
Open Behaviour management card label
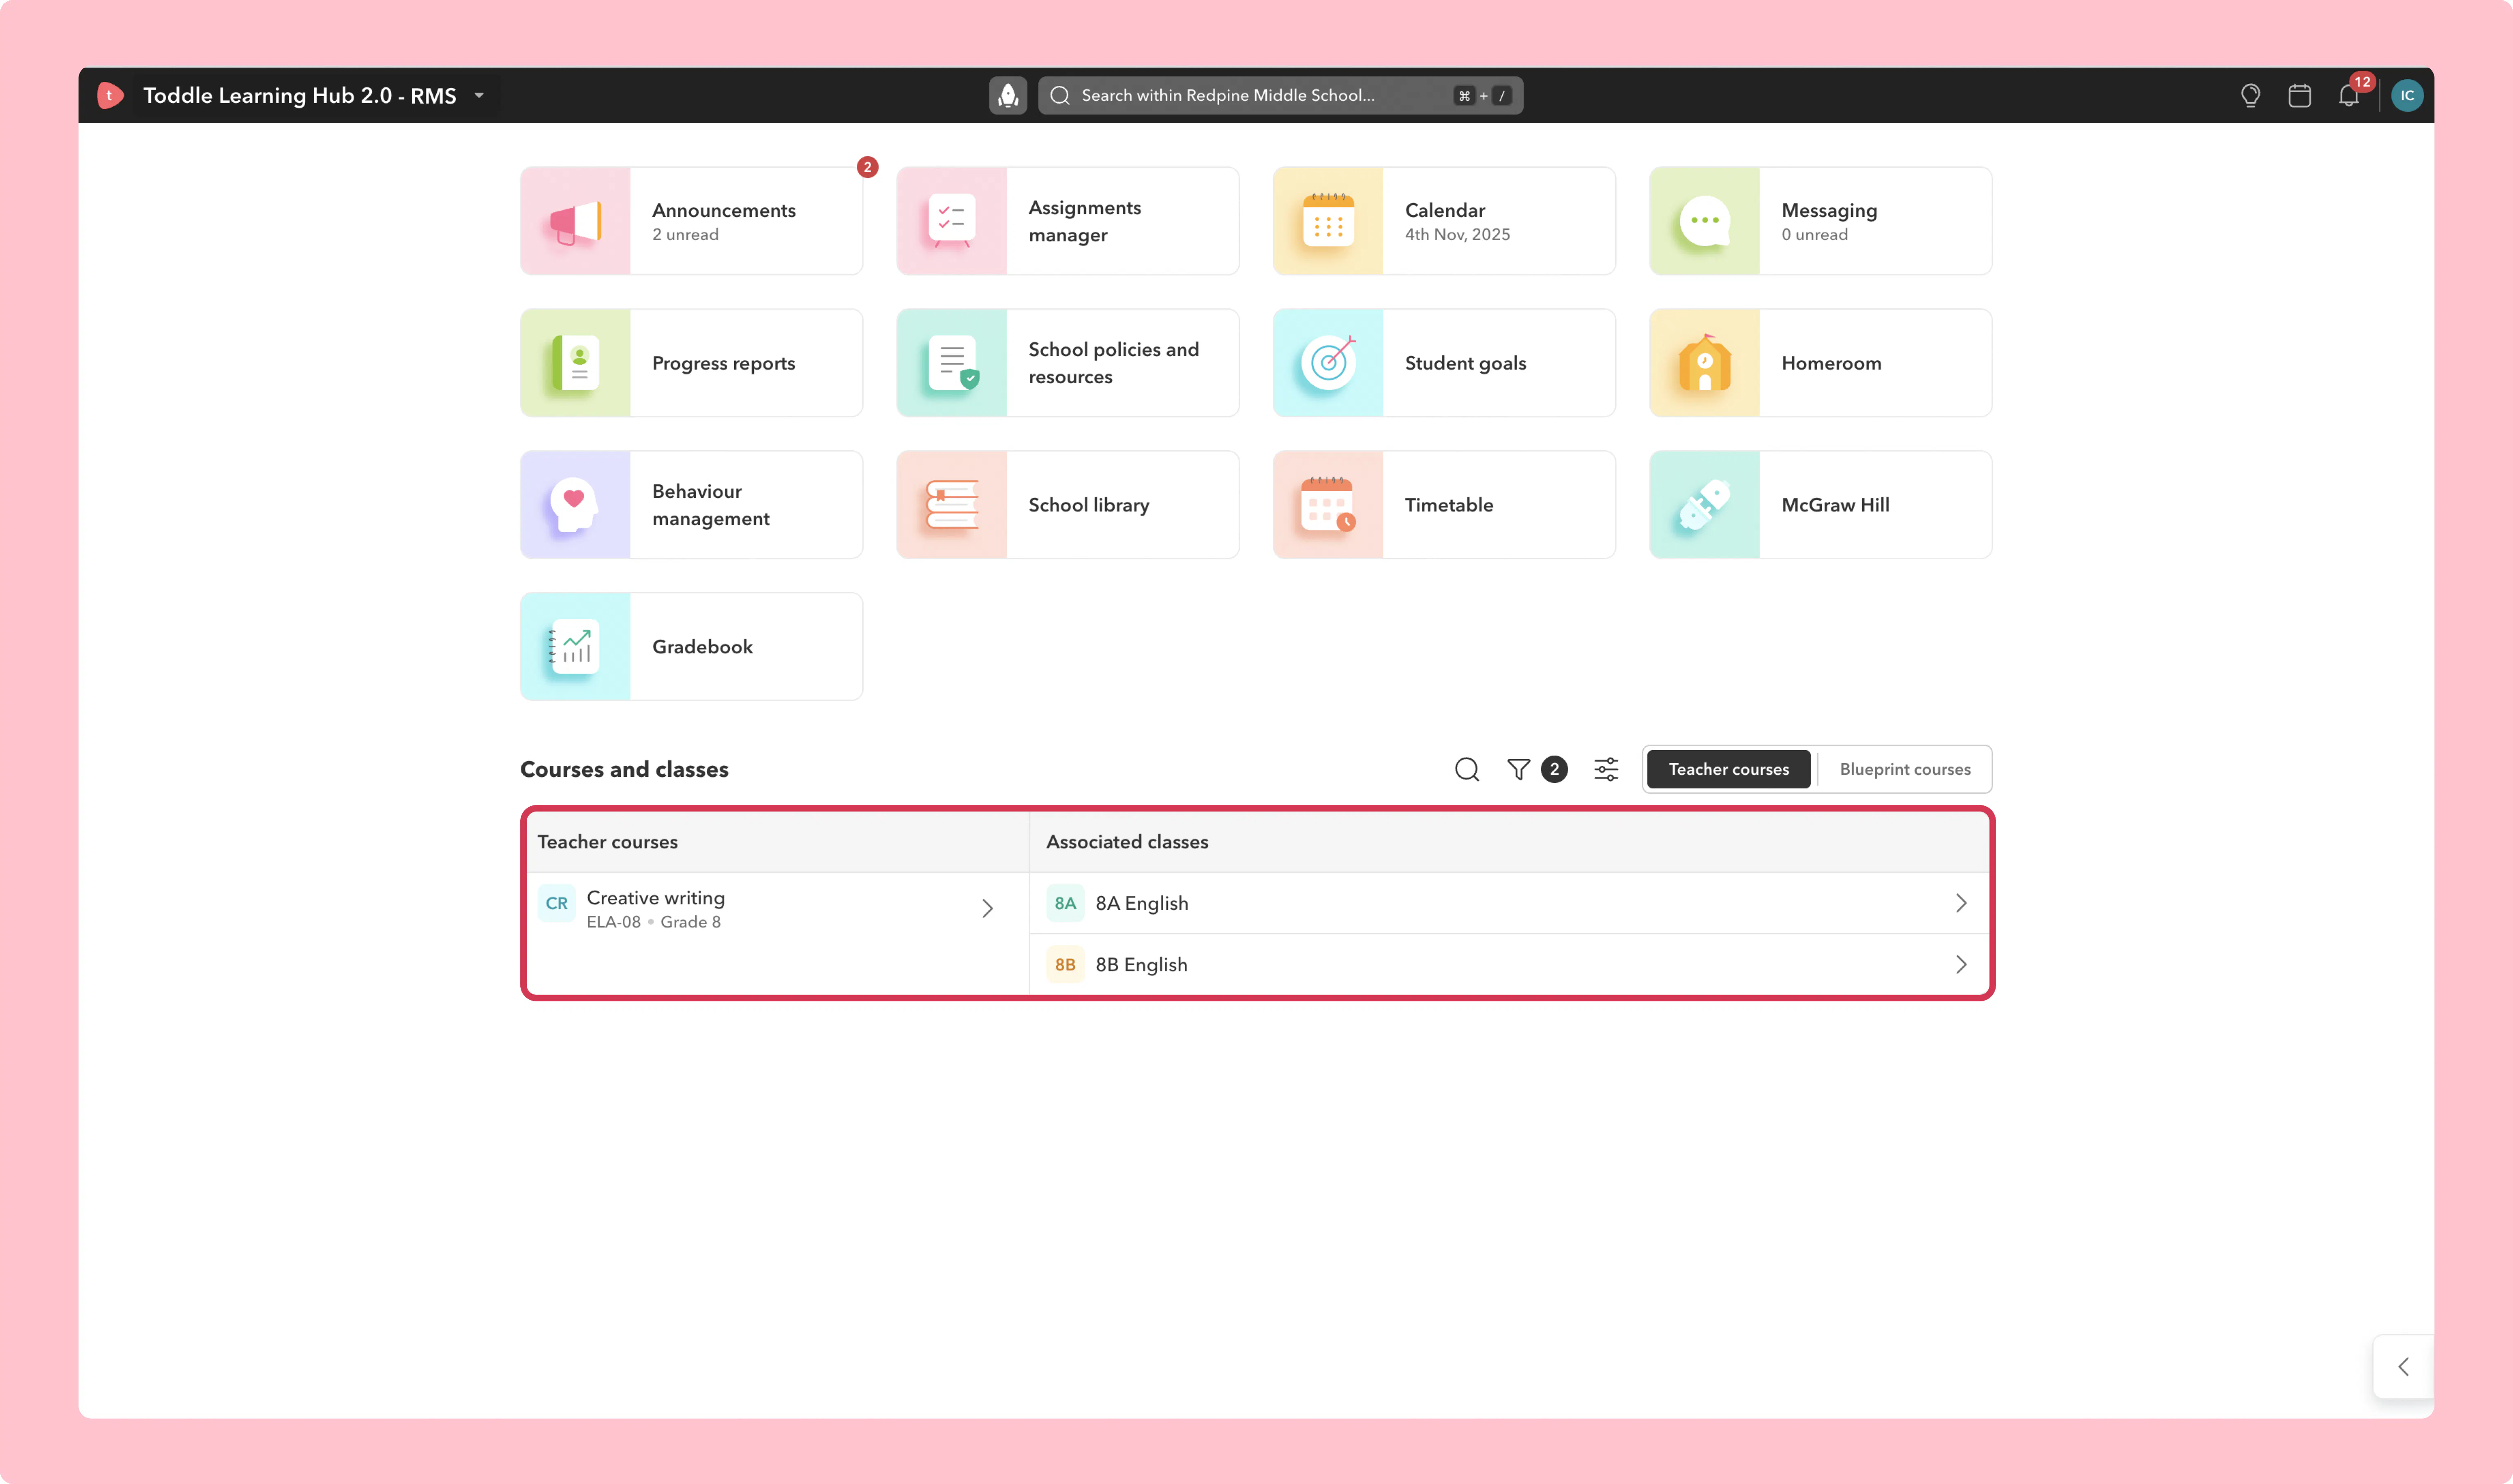pyautogui.click(x=711, y=505)
